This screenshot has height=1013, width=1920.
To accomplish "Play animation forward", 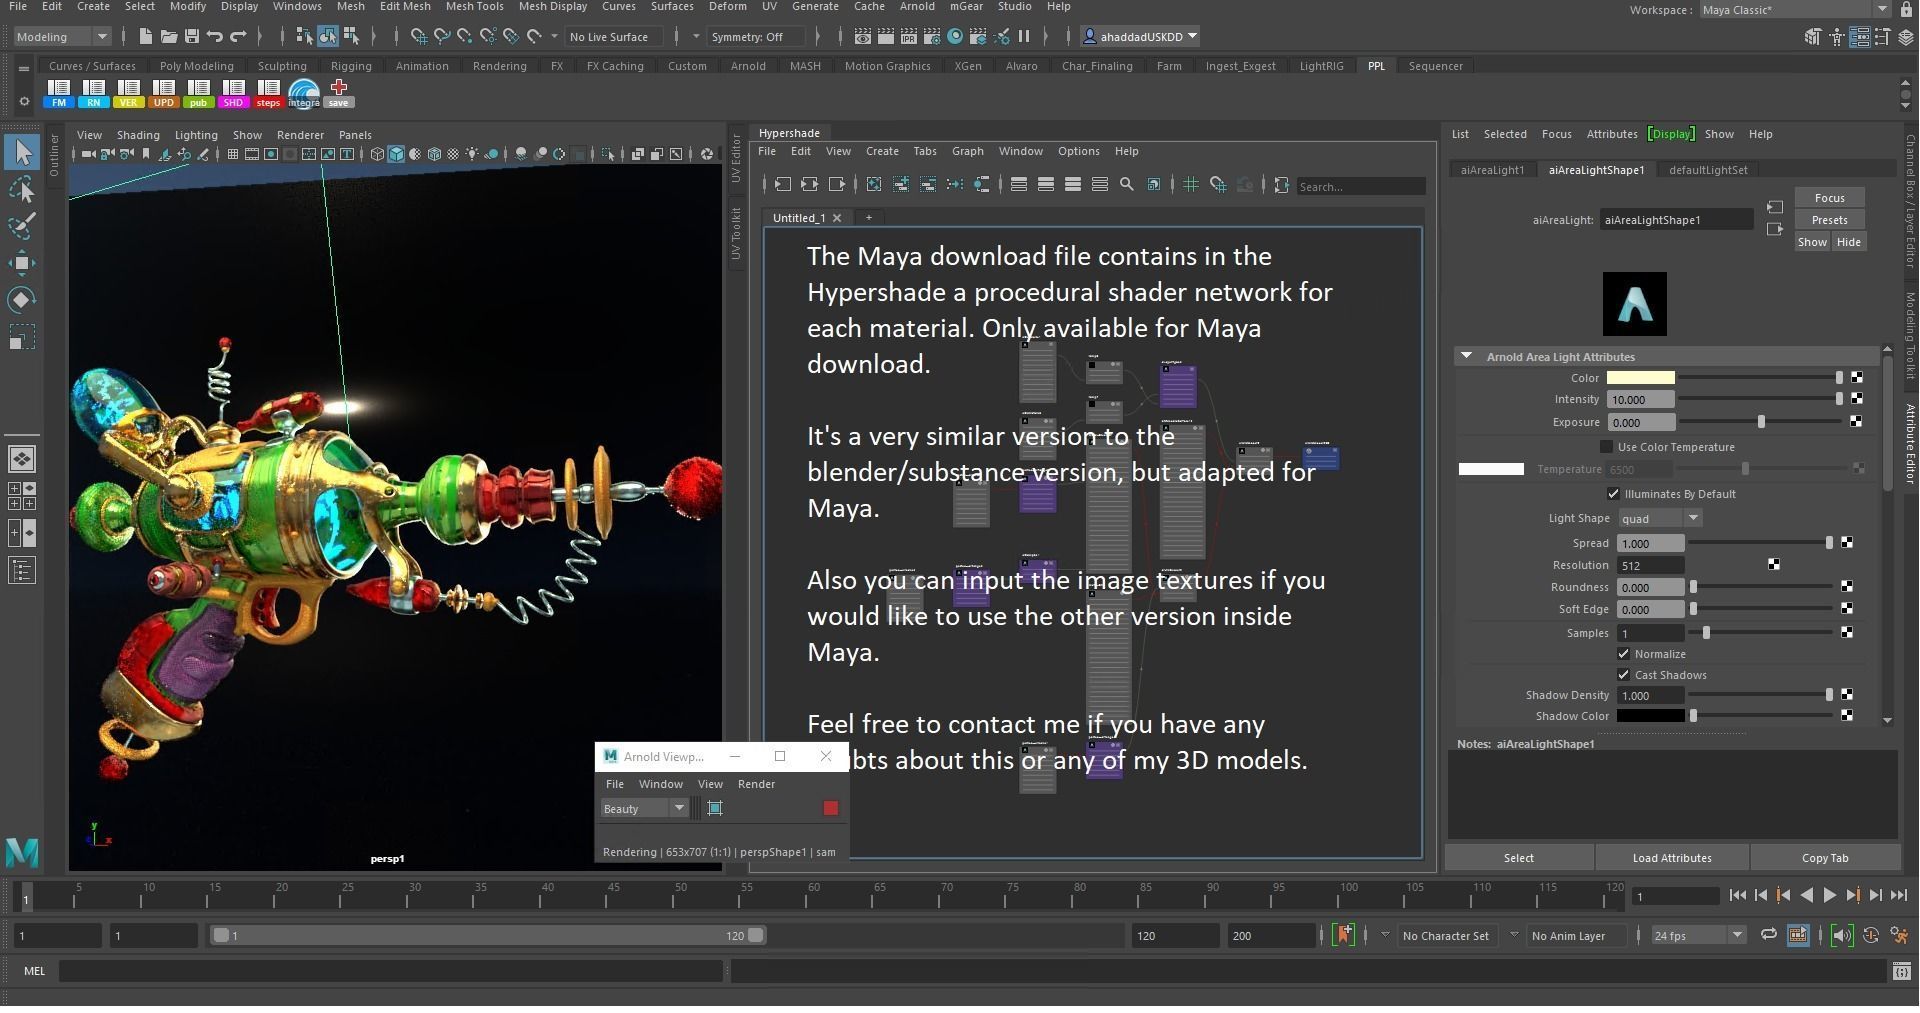I will (x=1829, y=896).
